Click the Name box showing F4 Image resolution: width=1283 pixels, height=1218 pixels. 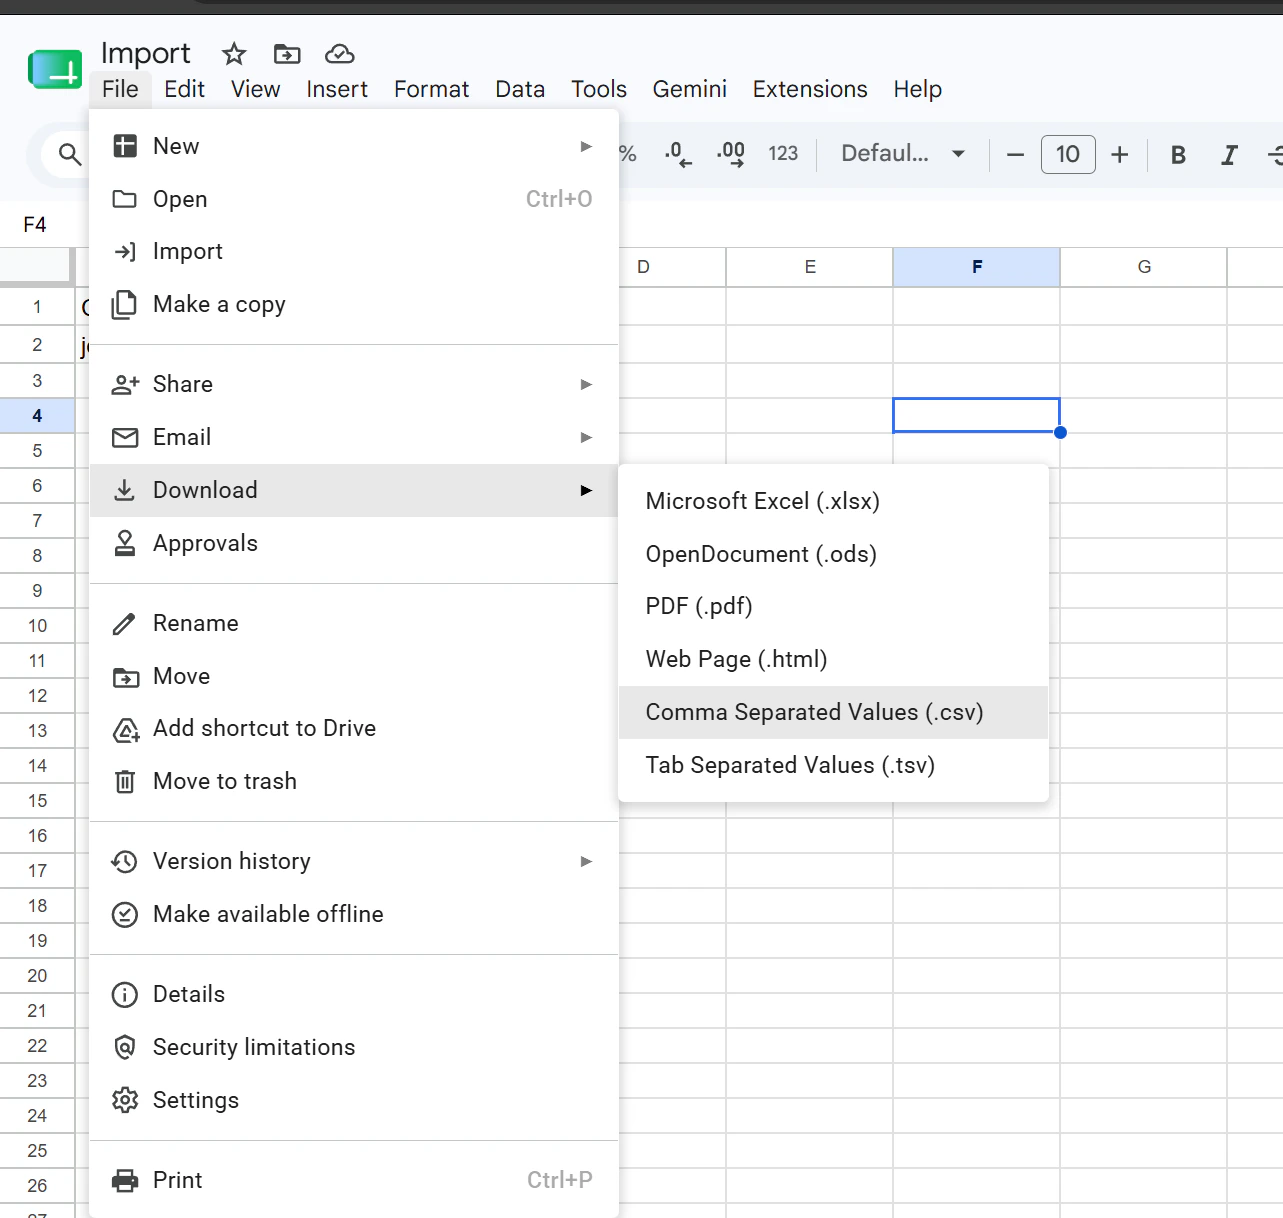pyautogui.click(x=35, y=224)
